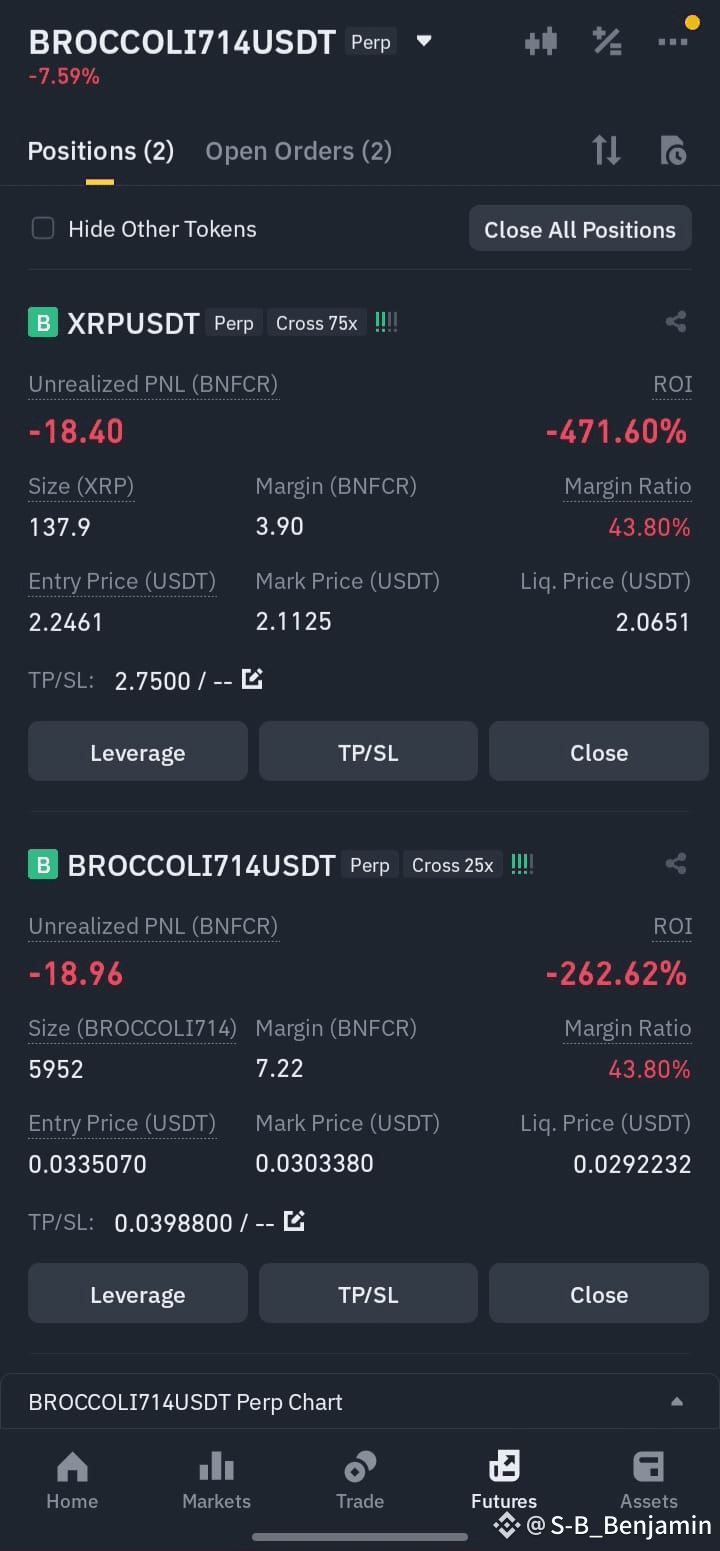The height and width of the screenshot is (1551, 720).
Task: Edit XRPUSDT TP/SL pencil icon
Action: tap(252, 679)
